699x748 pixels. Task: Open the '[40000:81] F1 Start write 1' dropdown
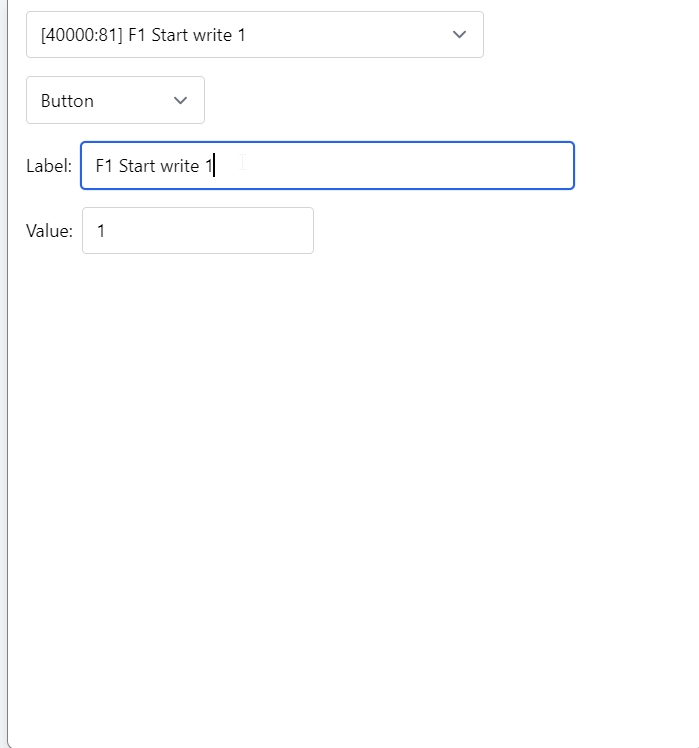click(x=254, y=35)
